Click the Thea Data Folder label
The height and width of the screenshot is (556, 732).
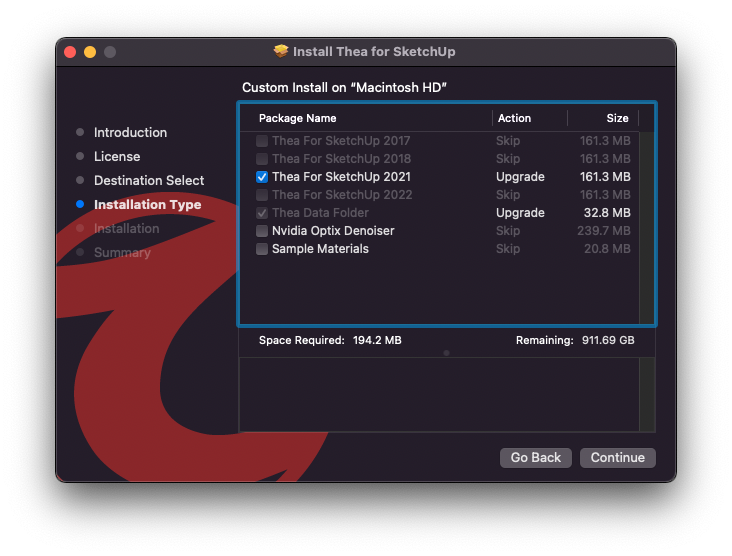pyautogui.click(x=320, y=213)
